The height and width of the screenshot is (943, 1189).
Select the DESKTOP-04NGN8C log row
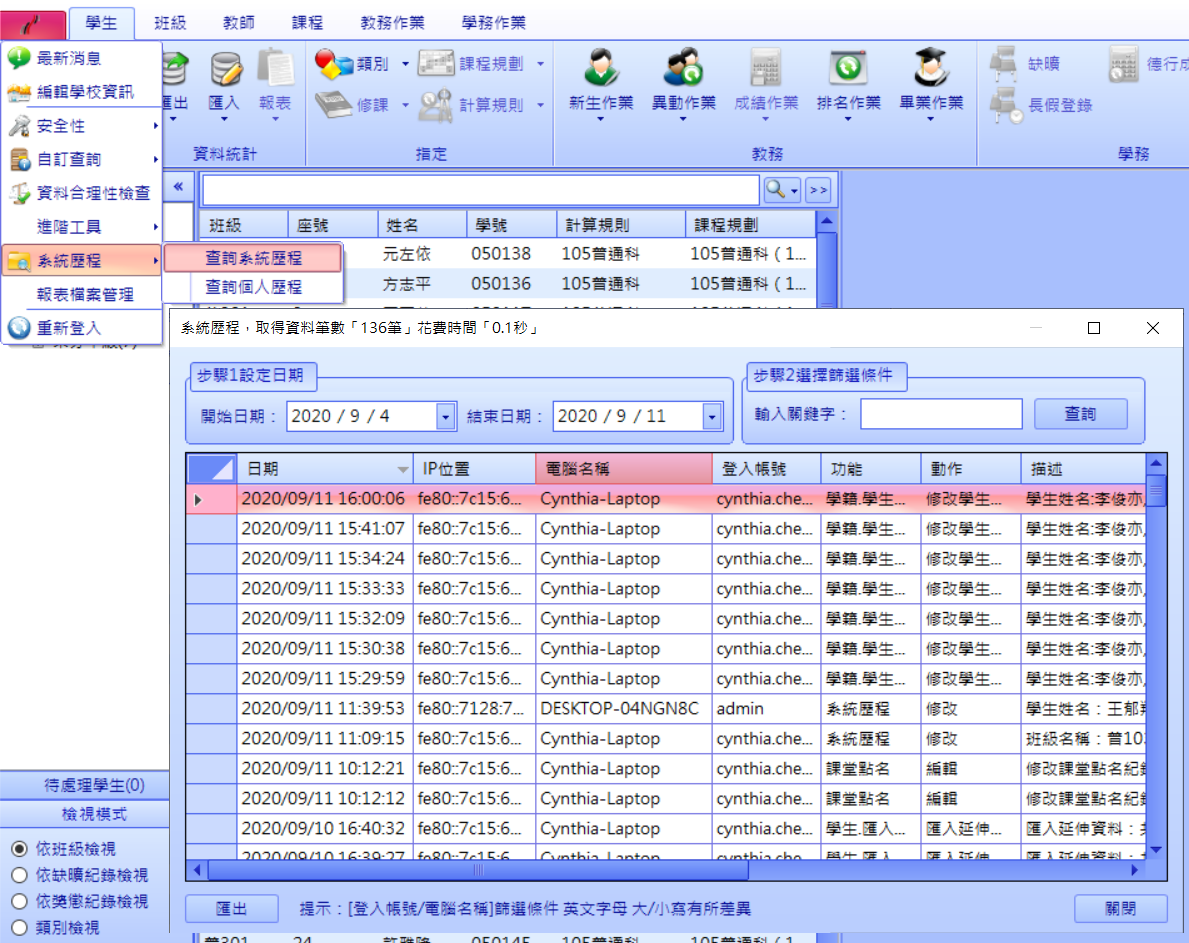click(666, 709)
